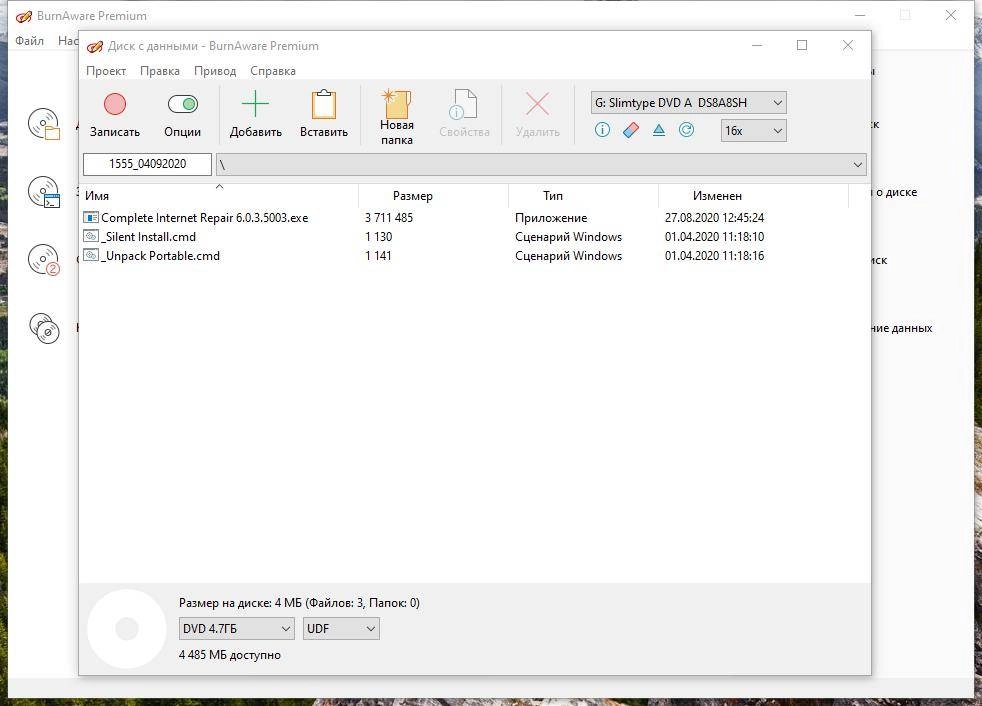Sort by the Имя column header
Image resolution: width=982 pixels, height=706 pixels.
coord(219,196)
